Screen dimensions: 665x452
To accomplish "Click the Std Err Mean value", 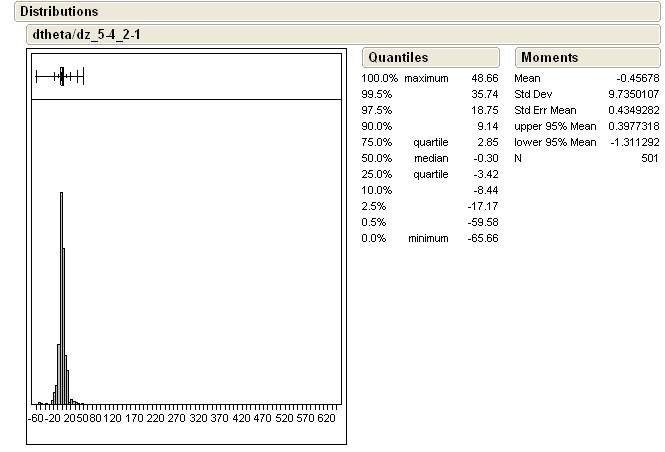I will point(630,110).
